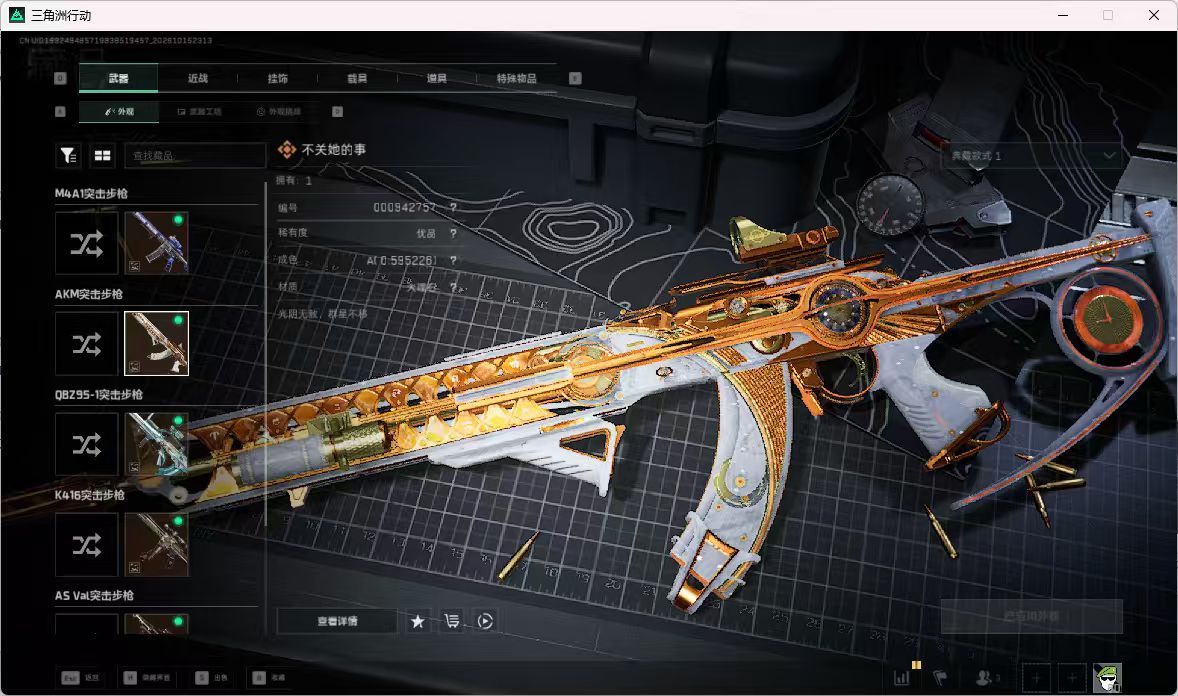Show help for 稀有度 rarity row

click(453, 233)
